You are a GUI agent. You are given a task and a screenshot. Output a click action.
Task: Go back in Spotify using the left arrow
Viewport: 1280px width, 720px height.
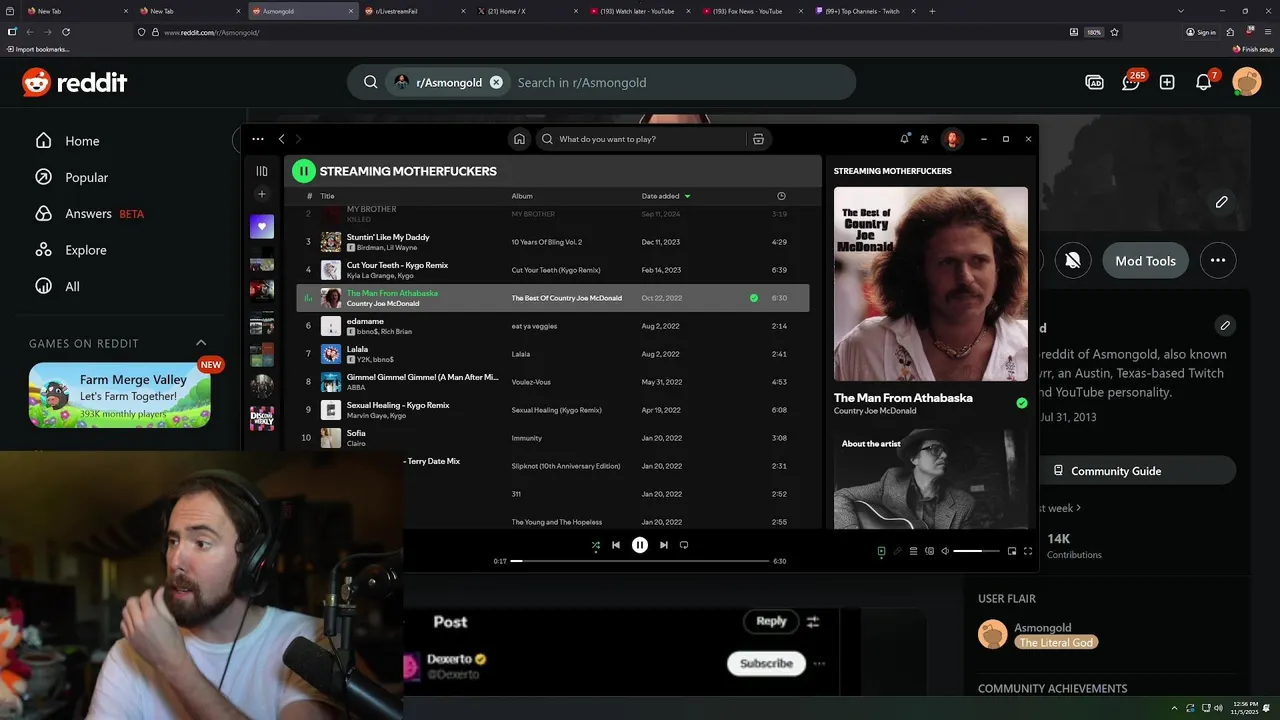pyautogui.click(x=281, y=139)
